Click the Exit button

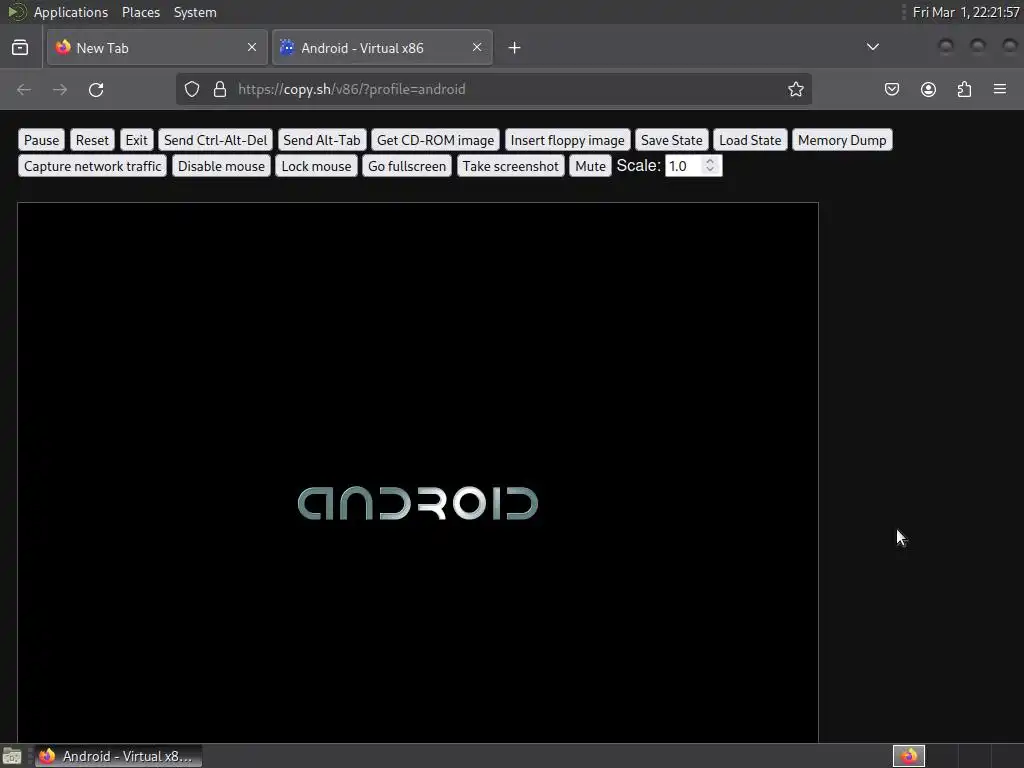136,140
